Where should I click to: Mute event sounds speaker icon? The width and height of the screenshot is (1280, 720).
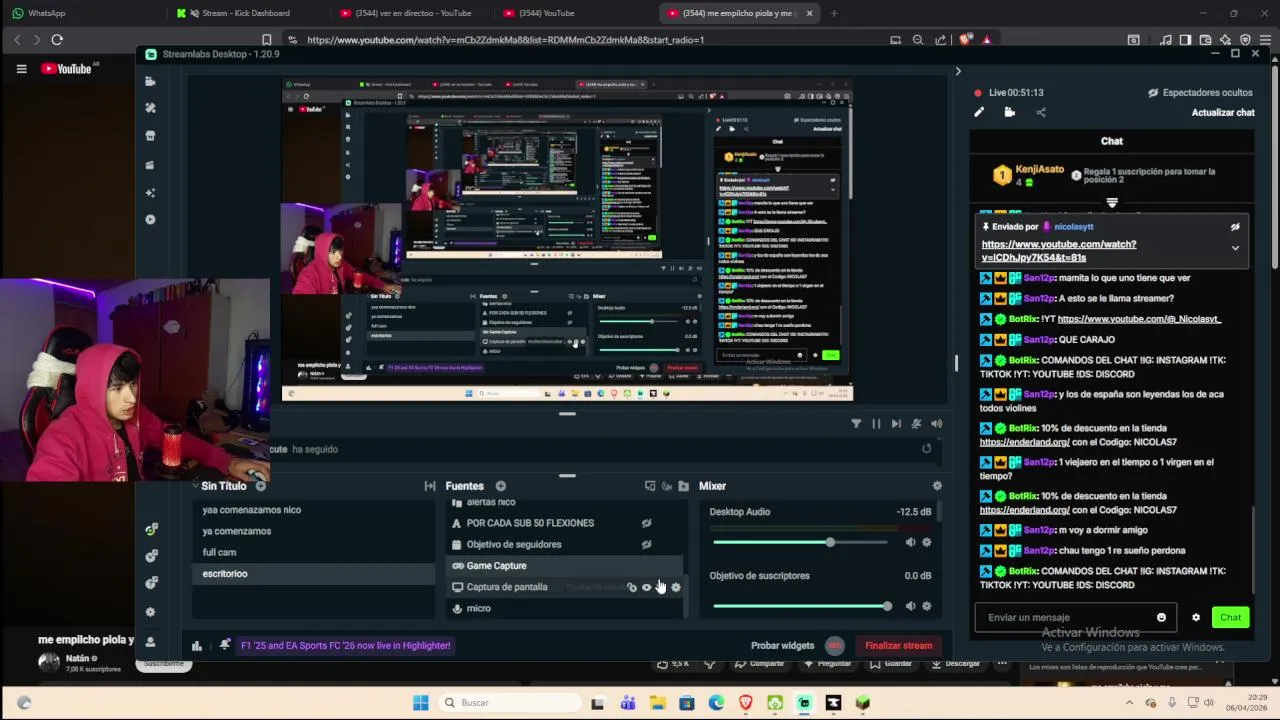[936, 424]
